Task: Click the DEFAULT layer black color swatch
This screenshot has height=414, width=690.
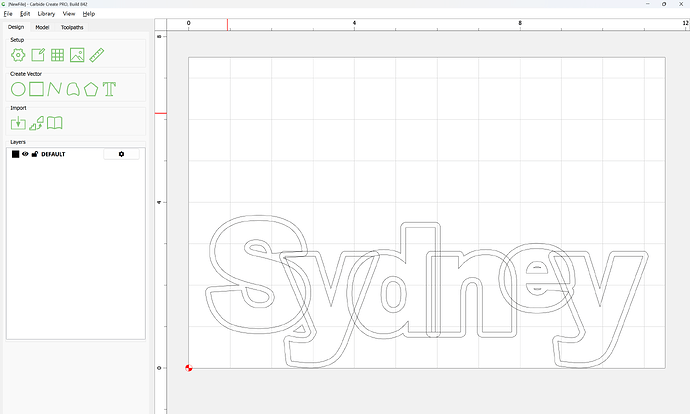Action: point(15,154)
